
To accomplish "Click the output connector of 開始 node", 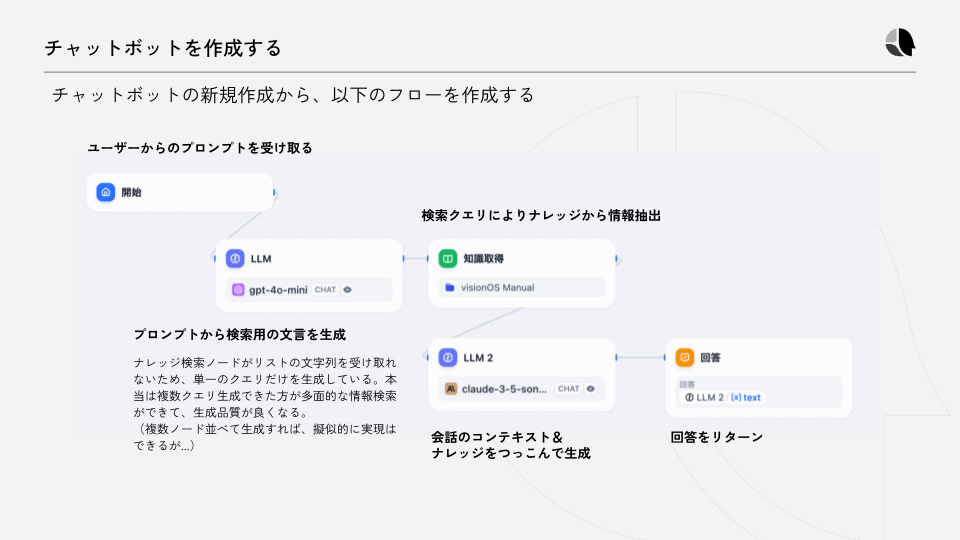I will click(x=274, y=192).
